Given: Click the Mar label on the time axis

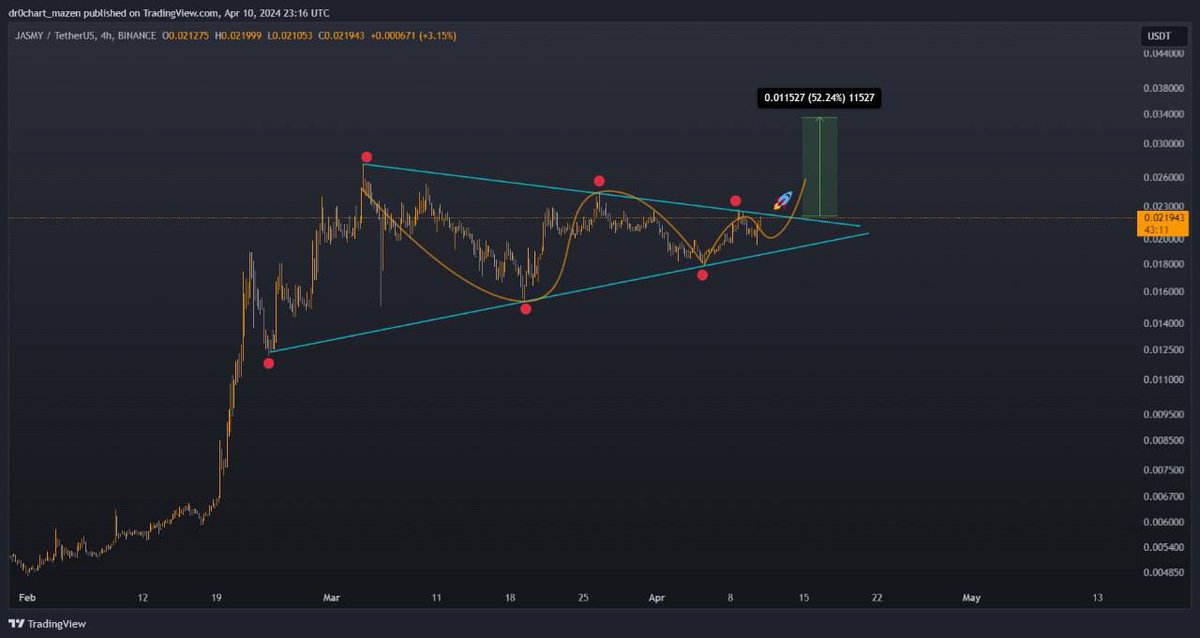Looking at the screenshot, I should point(331,597).
